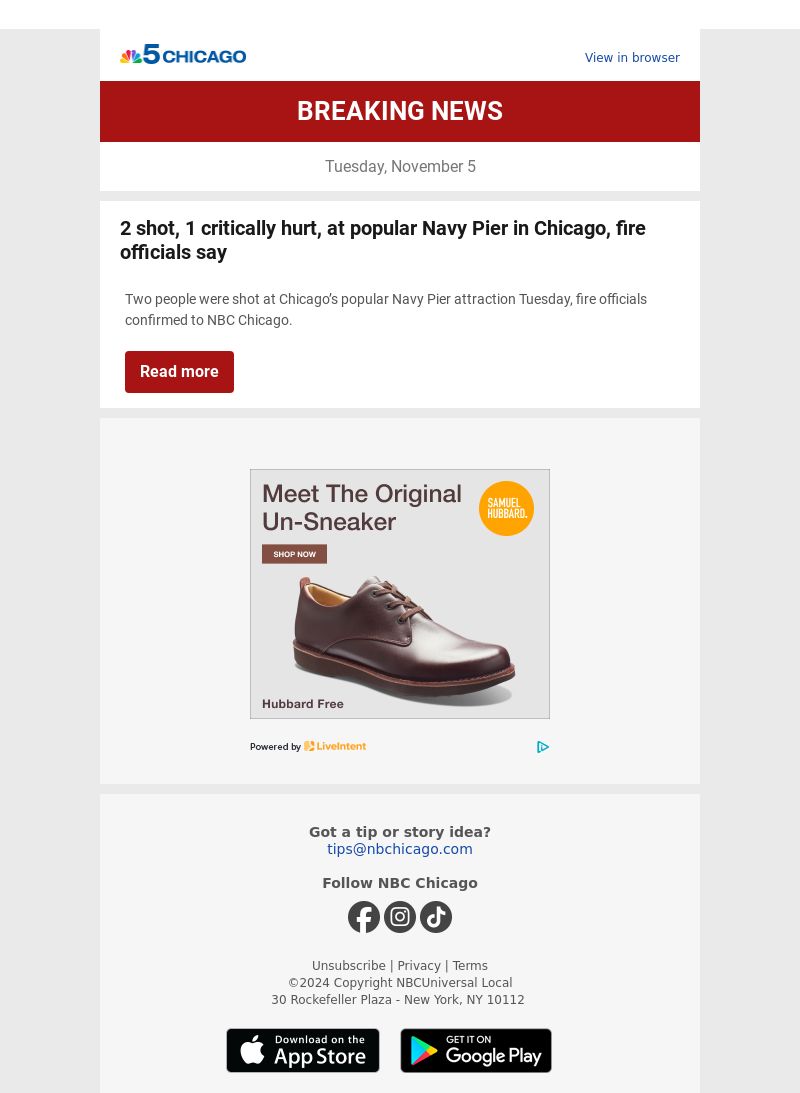Viewport: 800px width, 1093px height.
Task: Click the Samuel Hubbard orange logo
Action: point(506,508)
